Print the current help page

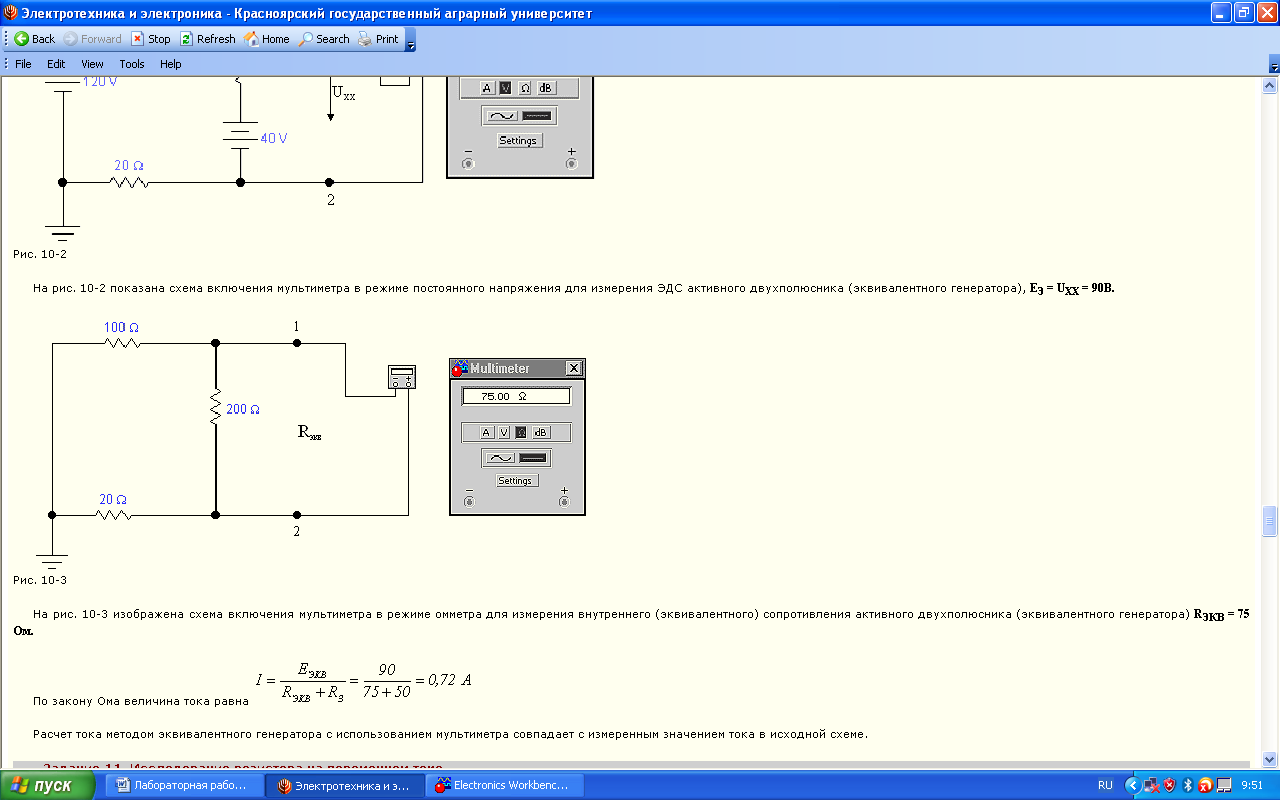click(x=379, y=39)
